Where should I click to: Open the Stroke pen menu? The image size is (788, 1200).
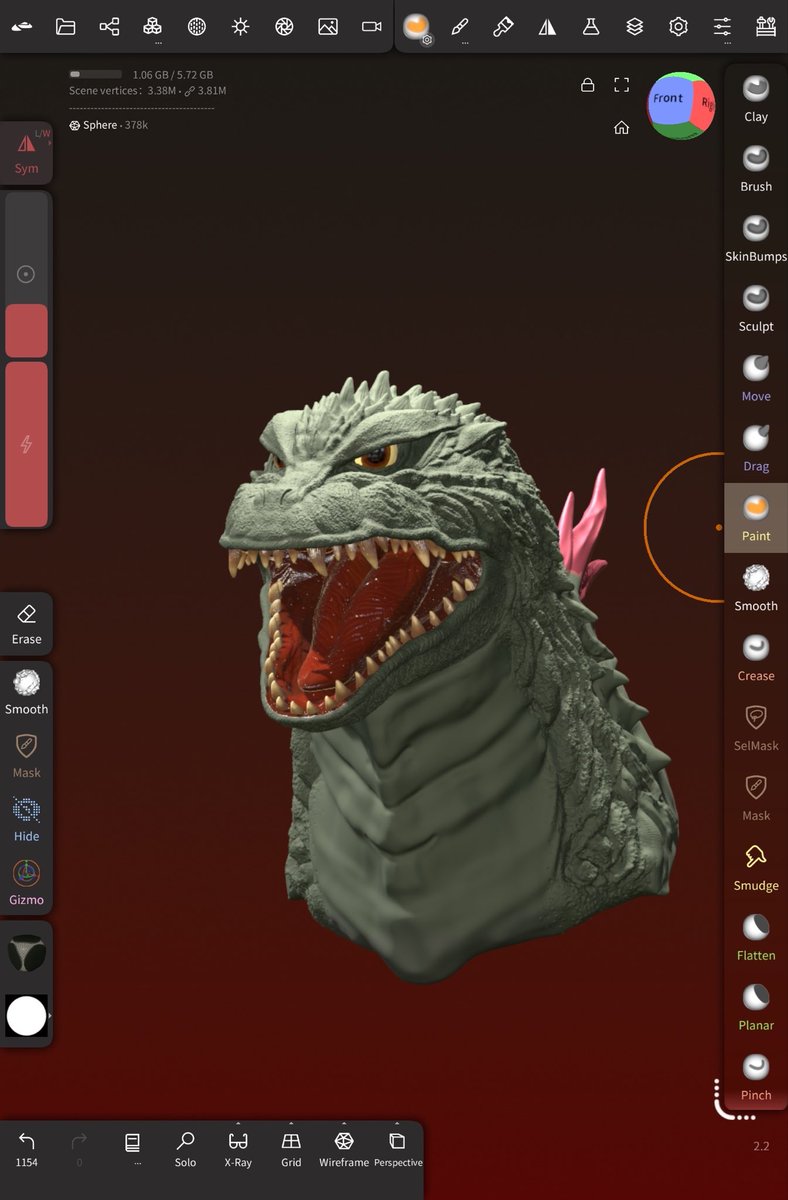point(460,27)
